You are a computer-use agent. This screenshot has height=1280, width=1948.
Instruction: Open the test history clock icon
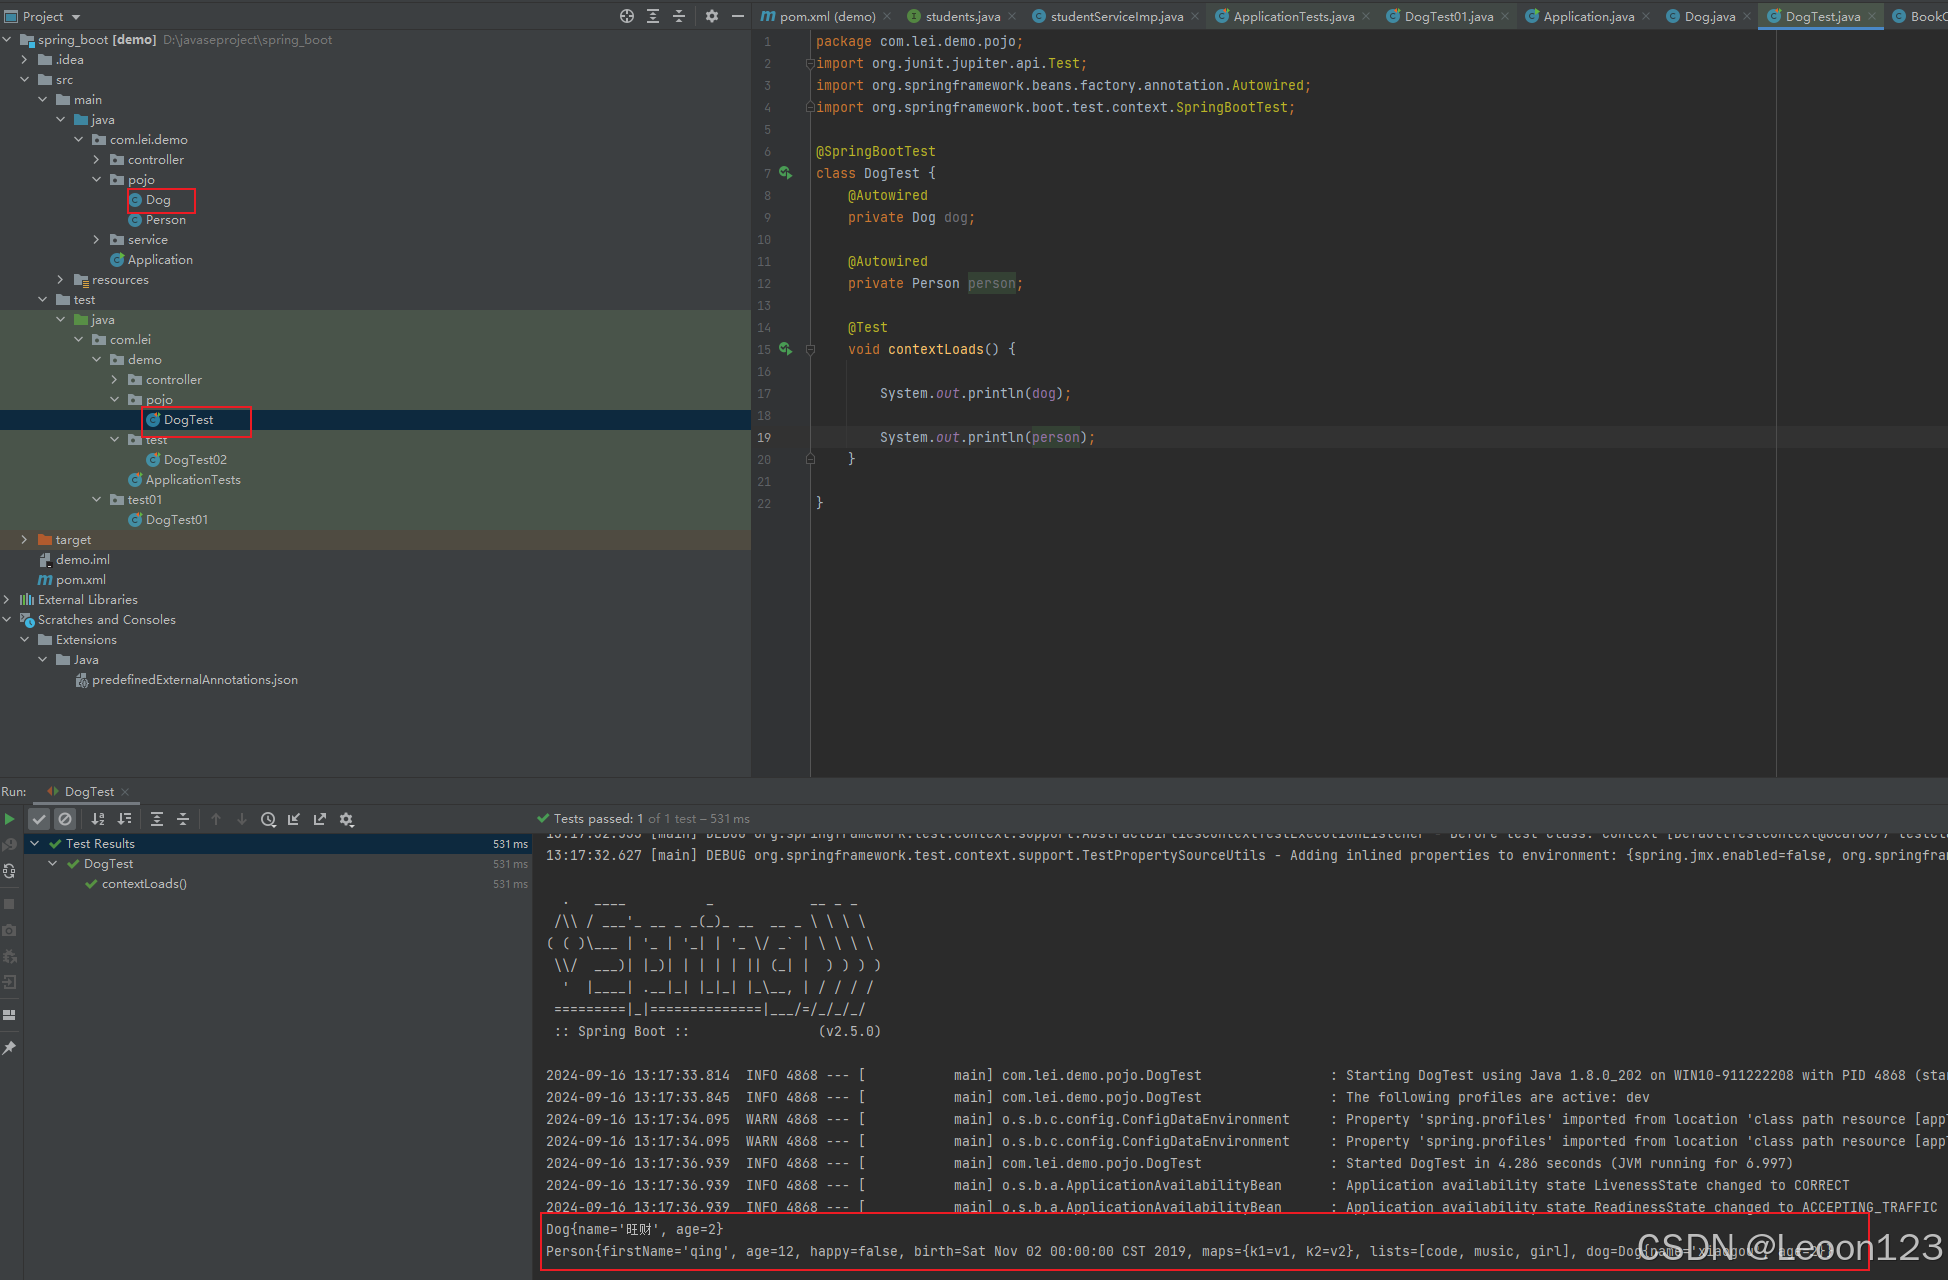coord(268,819)
